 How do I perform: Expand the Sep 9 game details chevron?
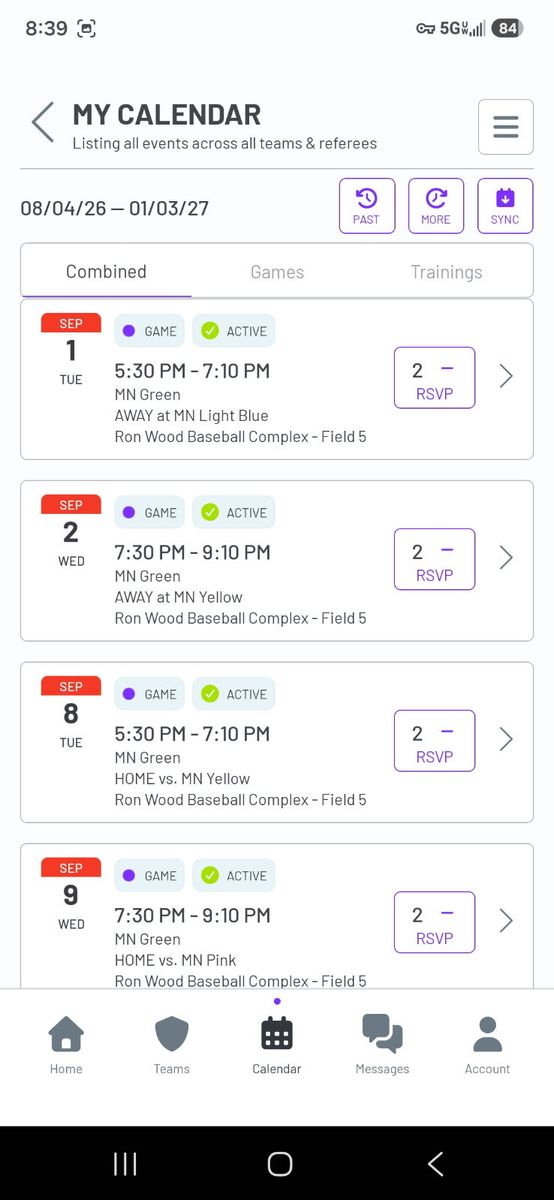tap(506, 921)
